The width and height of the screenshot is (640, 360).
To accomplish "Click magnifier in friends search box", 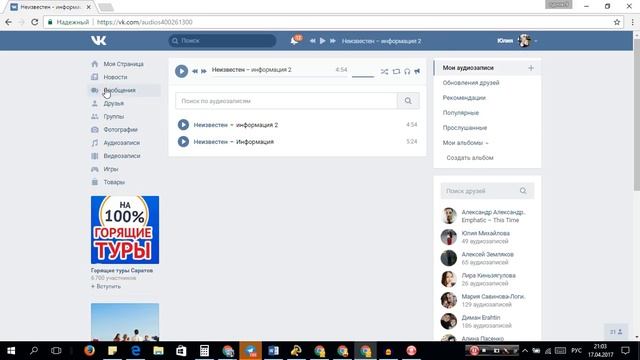I will pos(523,191).
